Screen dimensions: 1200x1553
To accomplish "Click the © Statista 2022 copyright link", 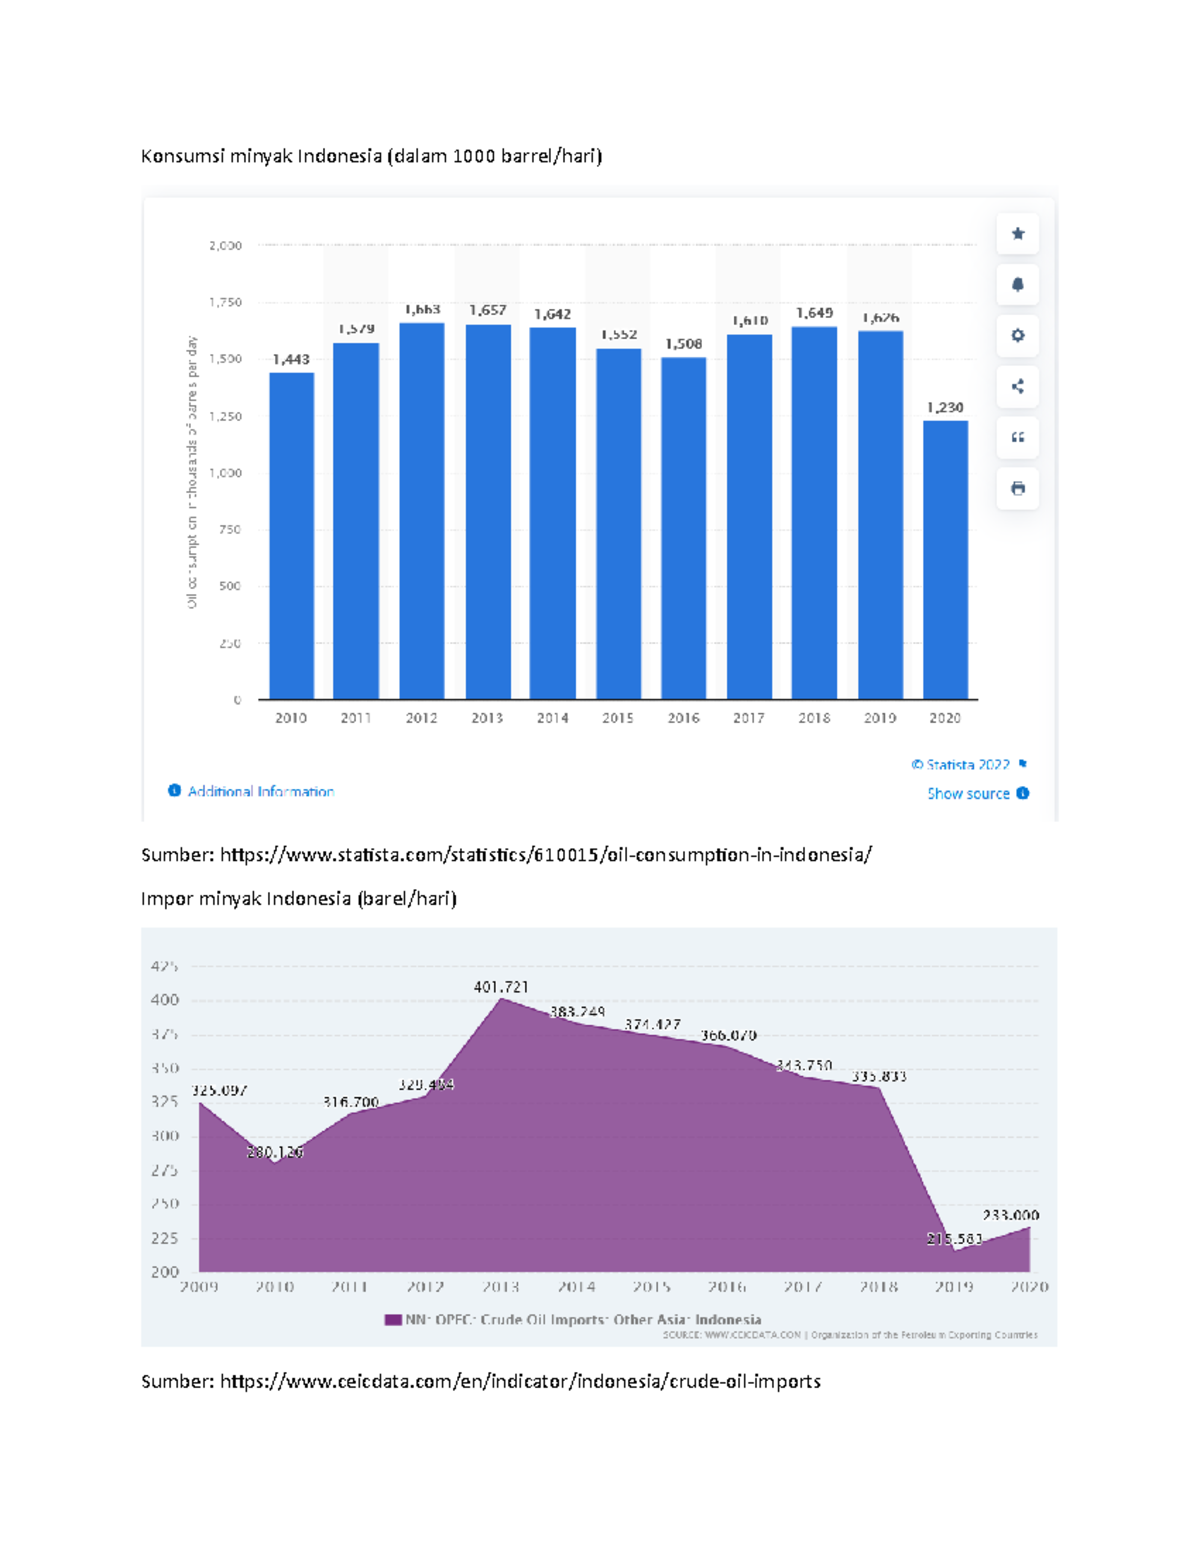I will tap(960, 765).
